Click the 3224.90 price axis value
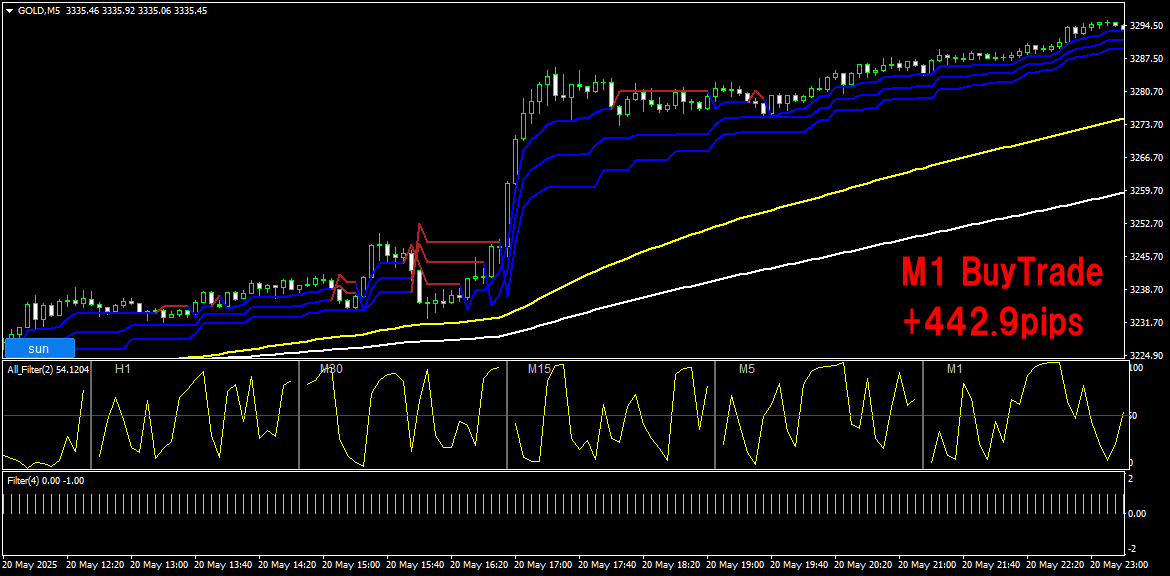The height and width of the screenshot is (576, 1170). (x=1146, y=355)
